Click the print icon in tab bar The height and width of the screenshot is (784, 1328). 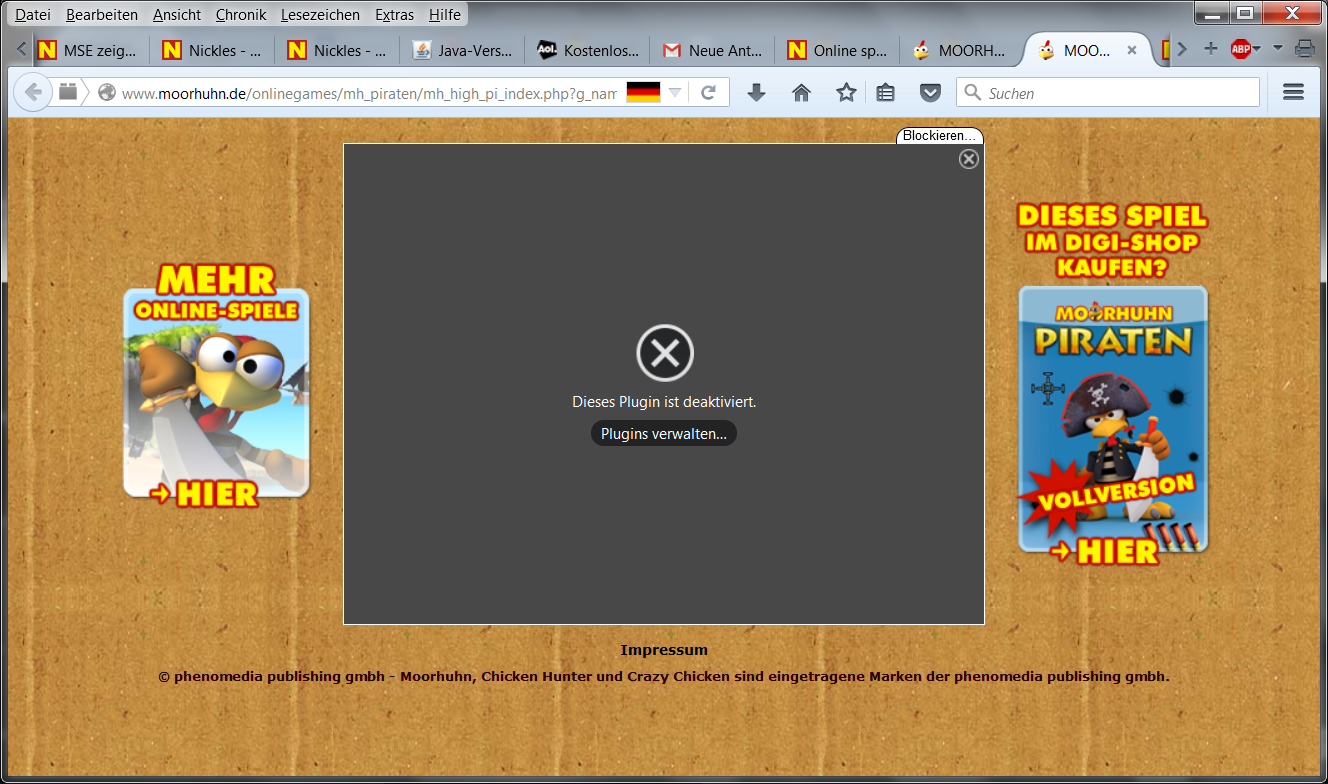click(1304, 49)
